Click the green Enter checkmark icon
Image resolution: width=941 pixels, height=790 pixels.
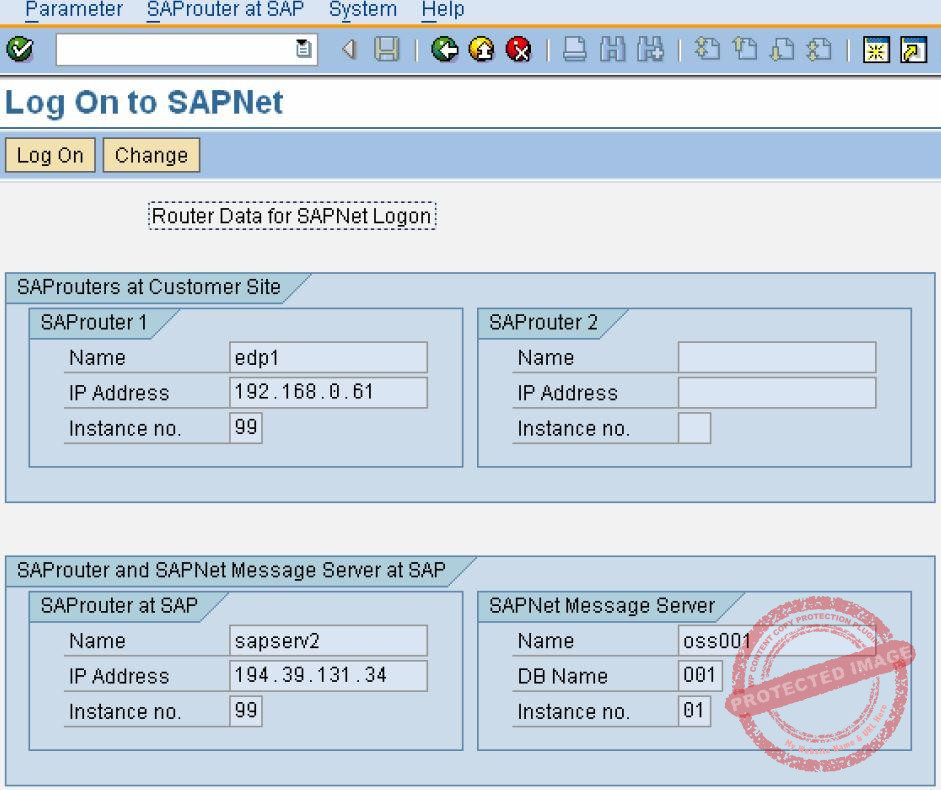(x=18, y=50)
